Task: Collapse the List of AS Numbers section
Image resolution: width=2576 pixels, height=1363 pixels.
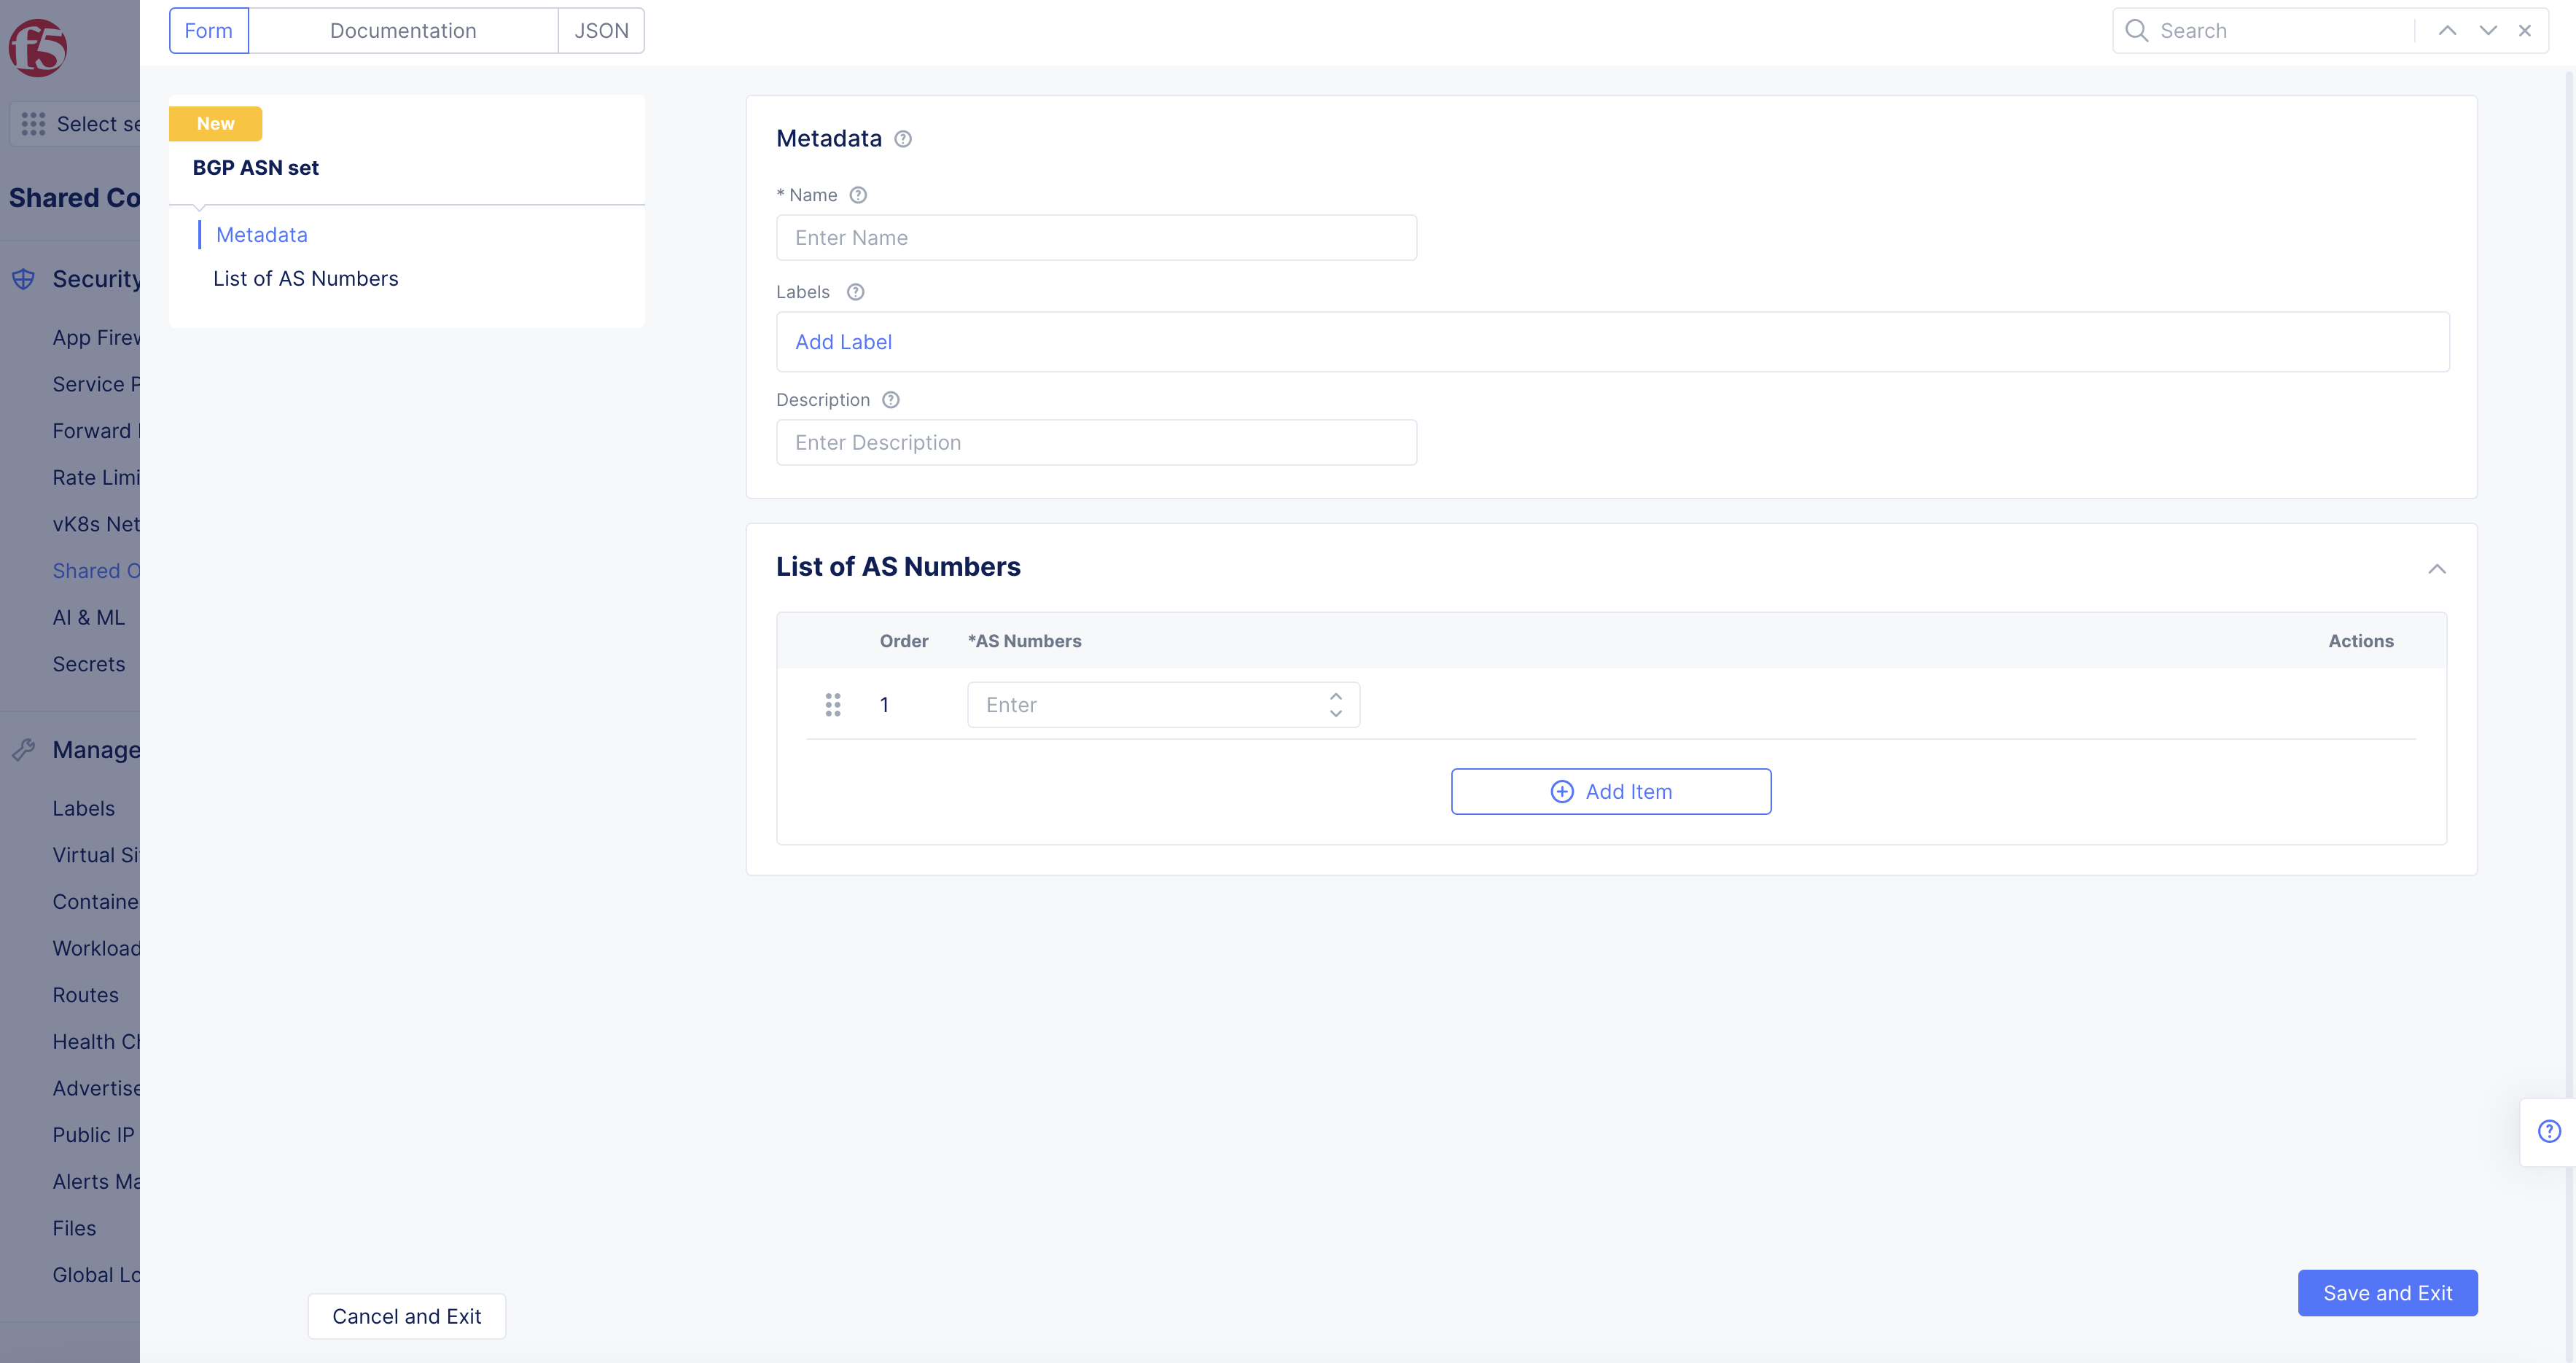Action: 2437,569
